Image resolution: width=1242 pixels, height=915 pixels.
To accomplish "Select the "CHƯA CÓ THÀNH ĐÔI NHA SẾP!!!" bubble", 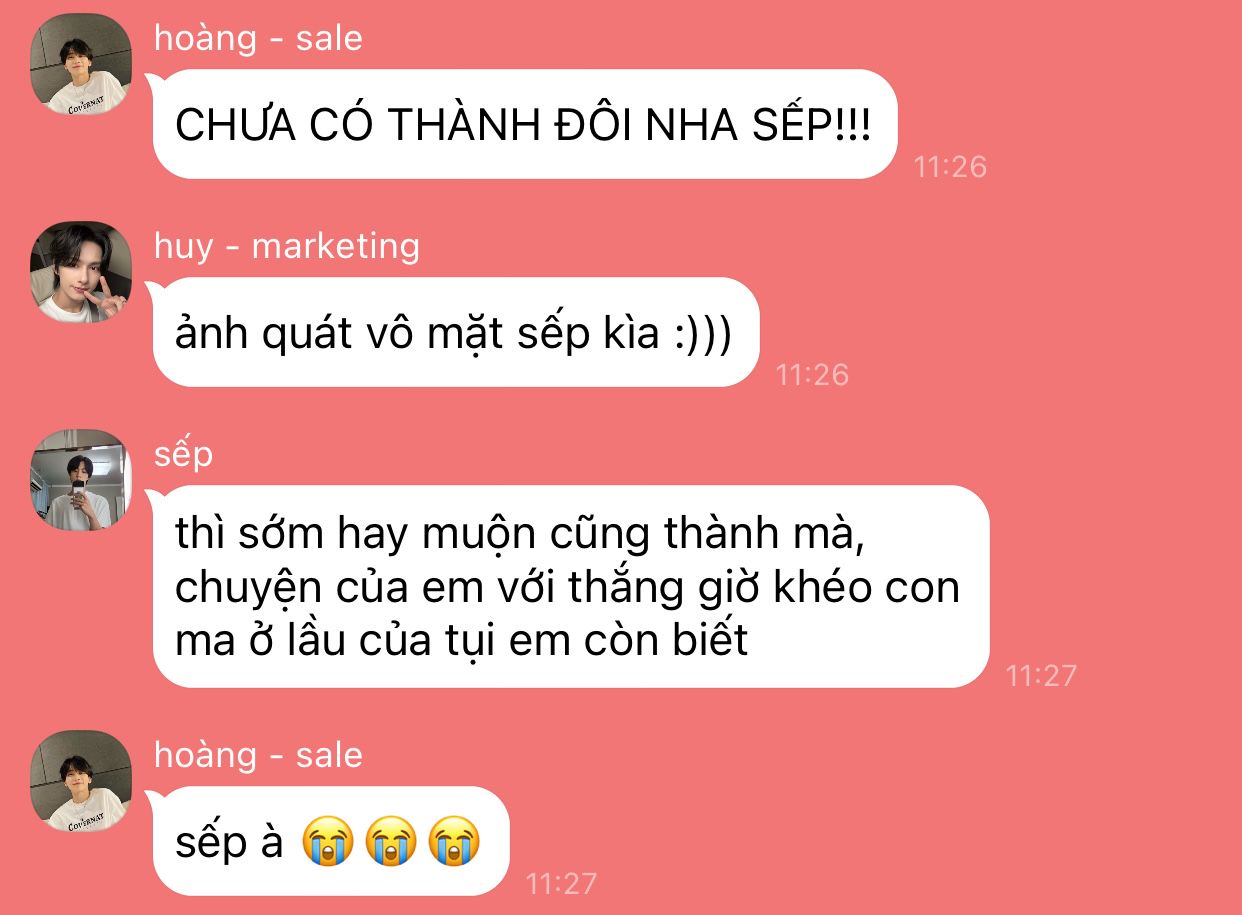I will coord(523,124).
